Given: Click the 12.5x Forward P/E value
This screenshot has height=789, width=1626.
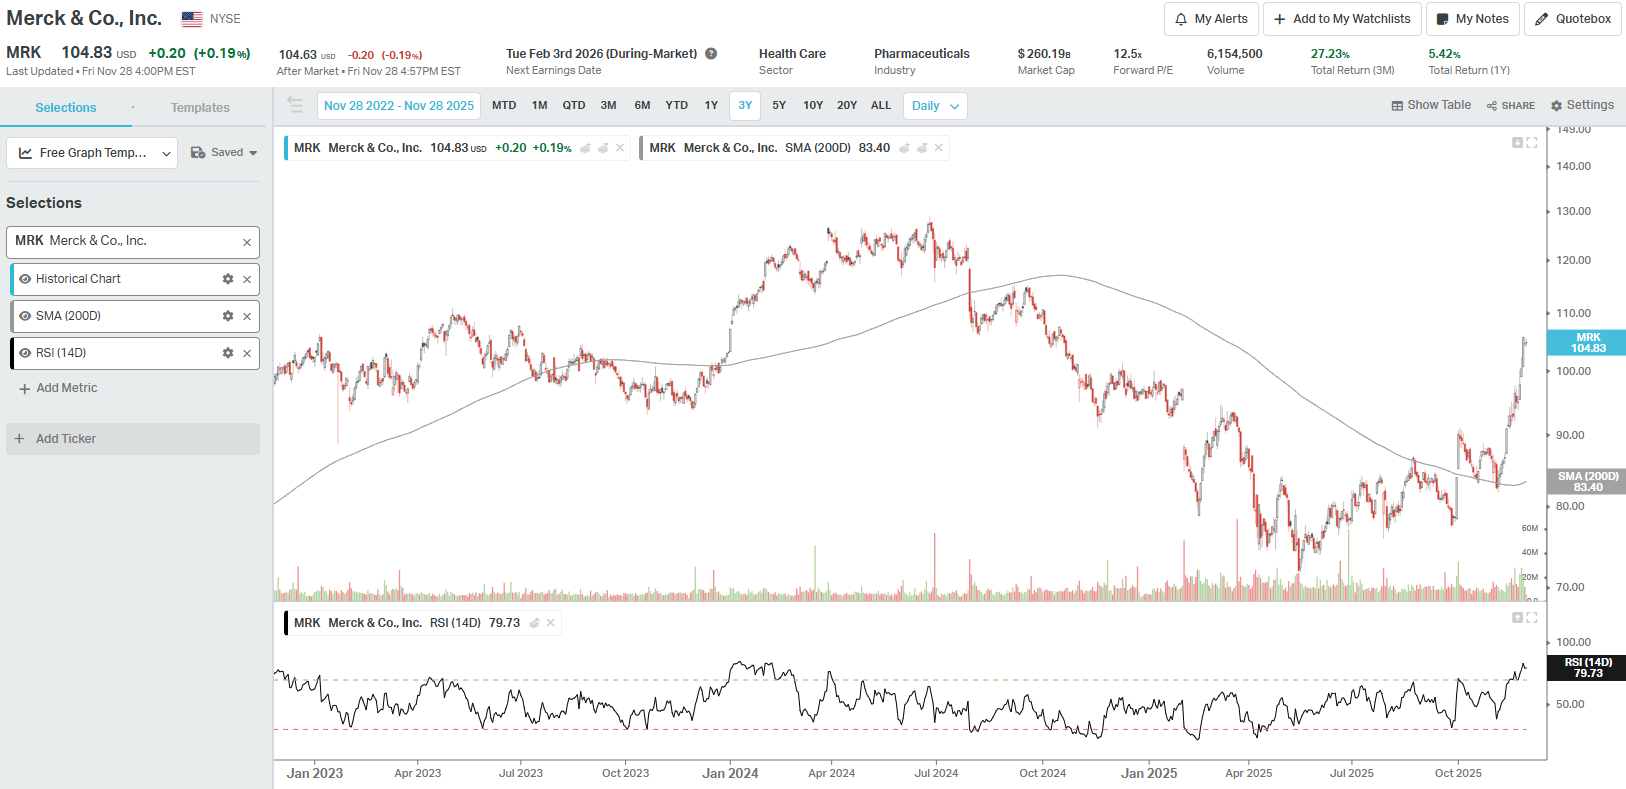Looking at the screenshot, I should tap(1128, 54).
